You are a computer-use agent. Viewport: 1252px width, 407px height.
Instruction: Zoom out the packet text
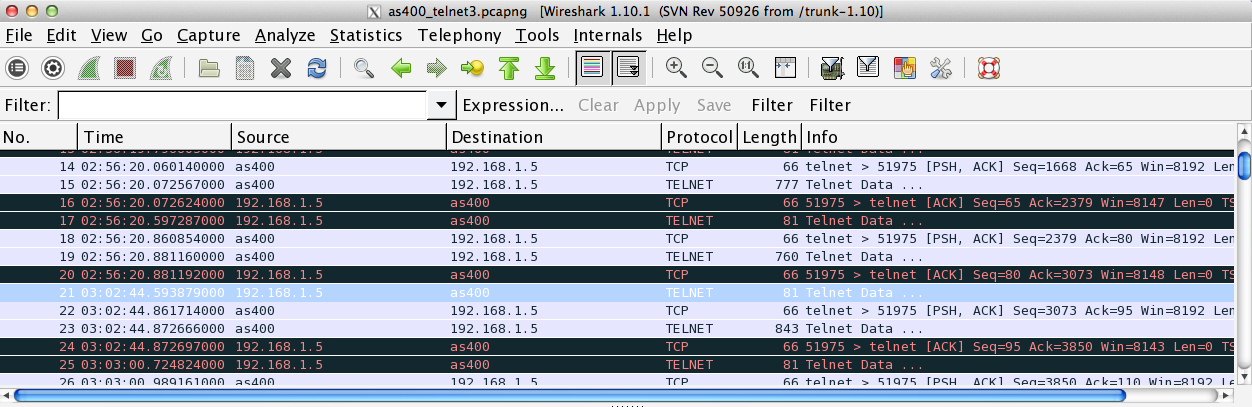pos(712,68)
